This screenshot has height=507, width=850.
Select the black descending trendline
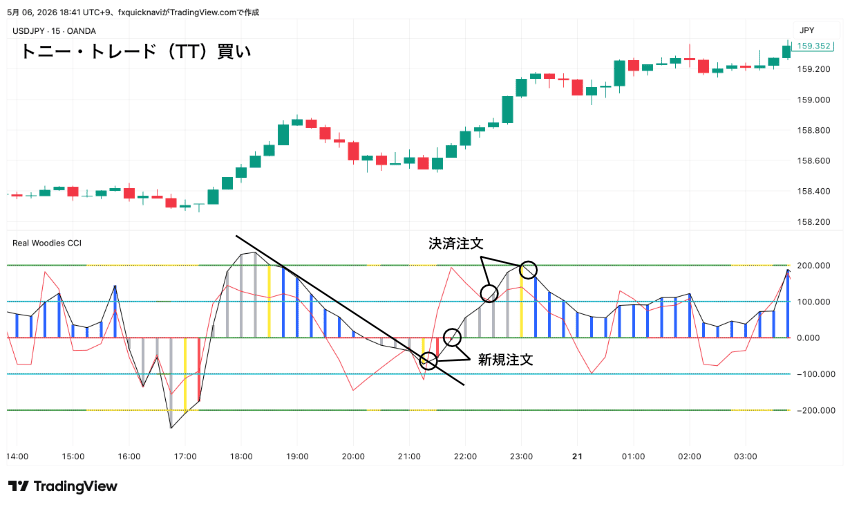tap(350, 310)
